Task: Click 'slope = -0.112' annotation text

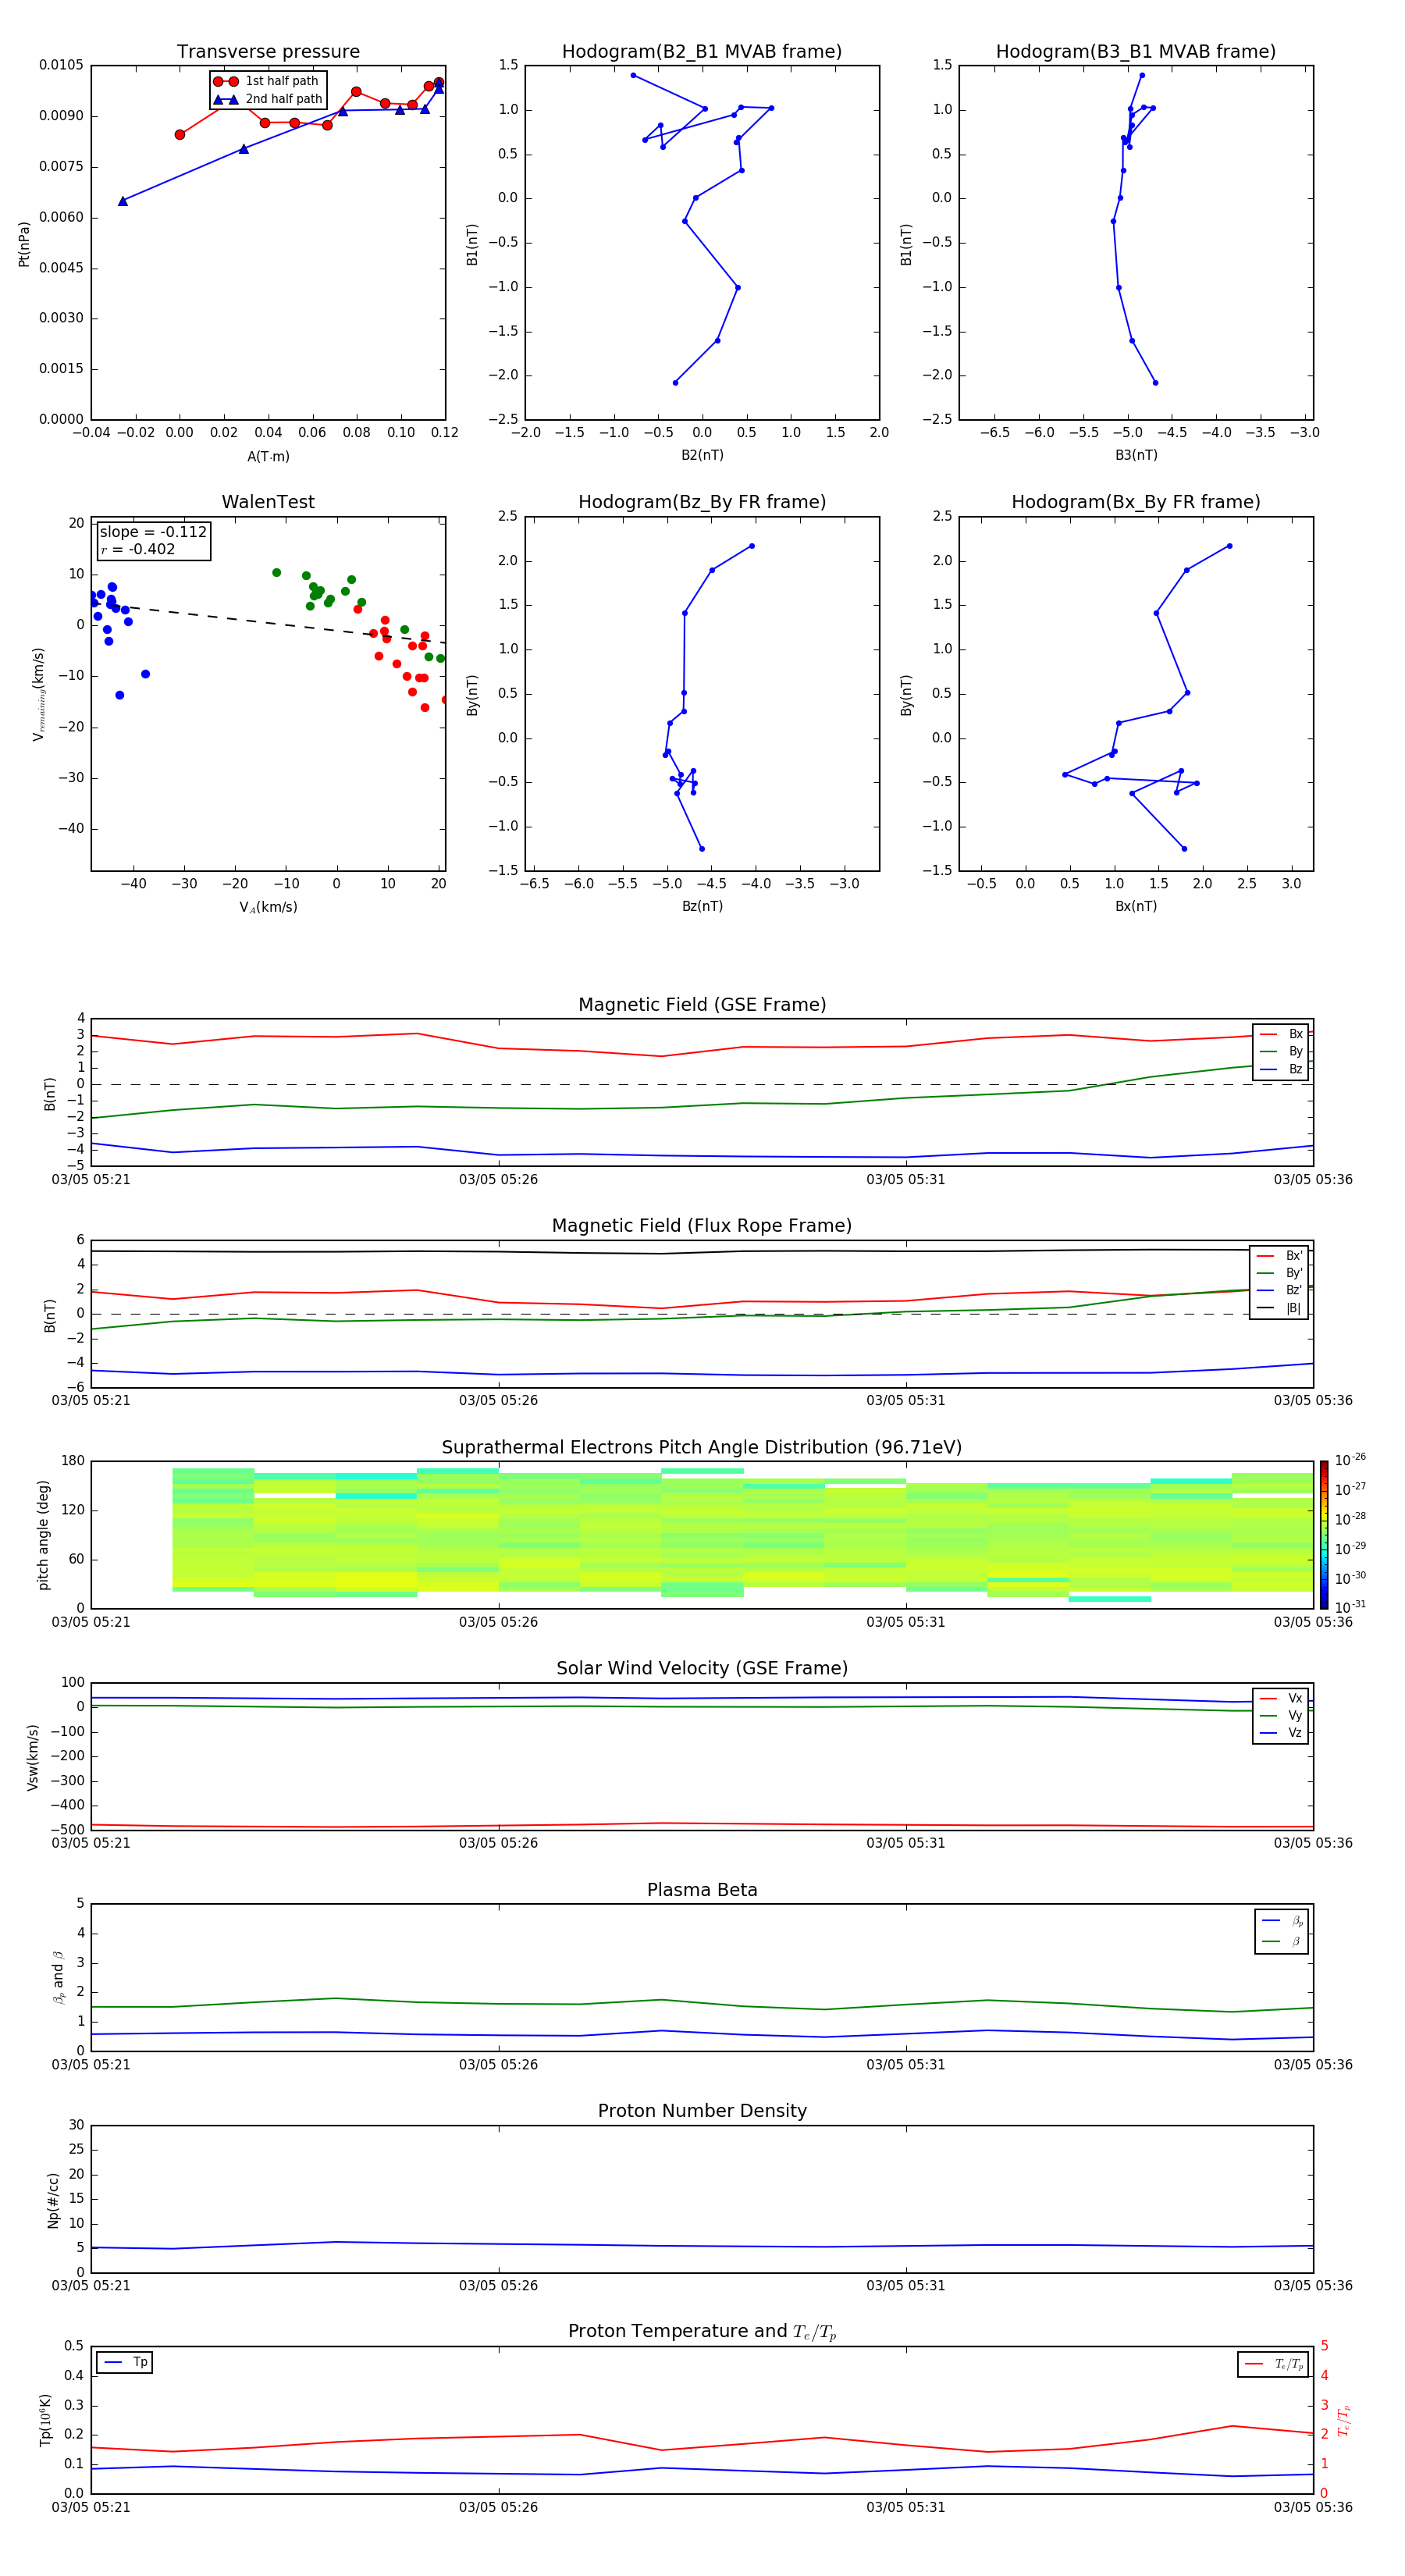Action: (153, 532)
